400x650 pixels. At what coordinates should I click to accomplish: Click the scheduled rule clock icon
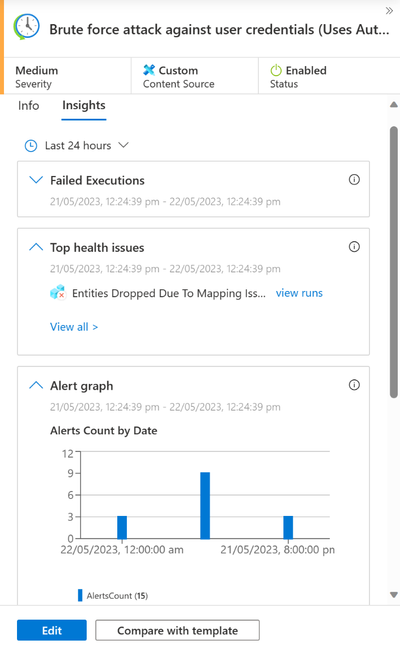point(27,27)
